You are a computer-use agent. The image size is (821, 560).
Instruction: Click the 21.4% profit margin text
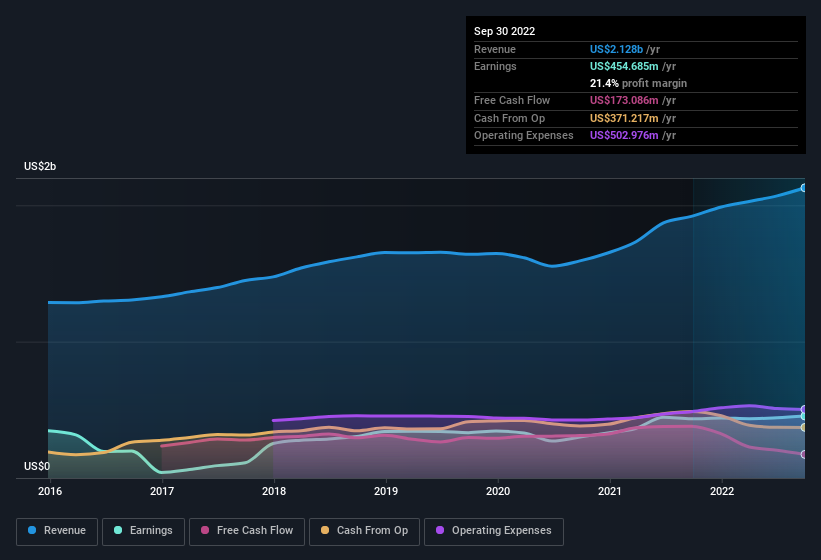pos(638,83)
